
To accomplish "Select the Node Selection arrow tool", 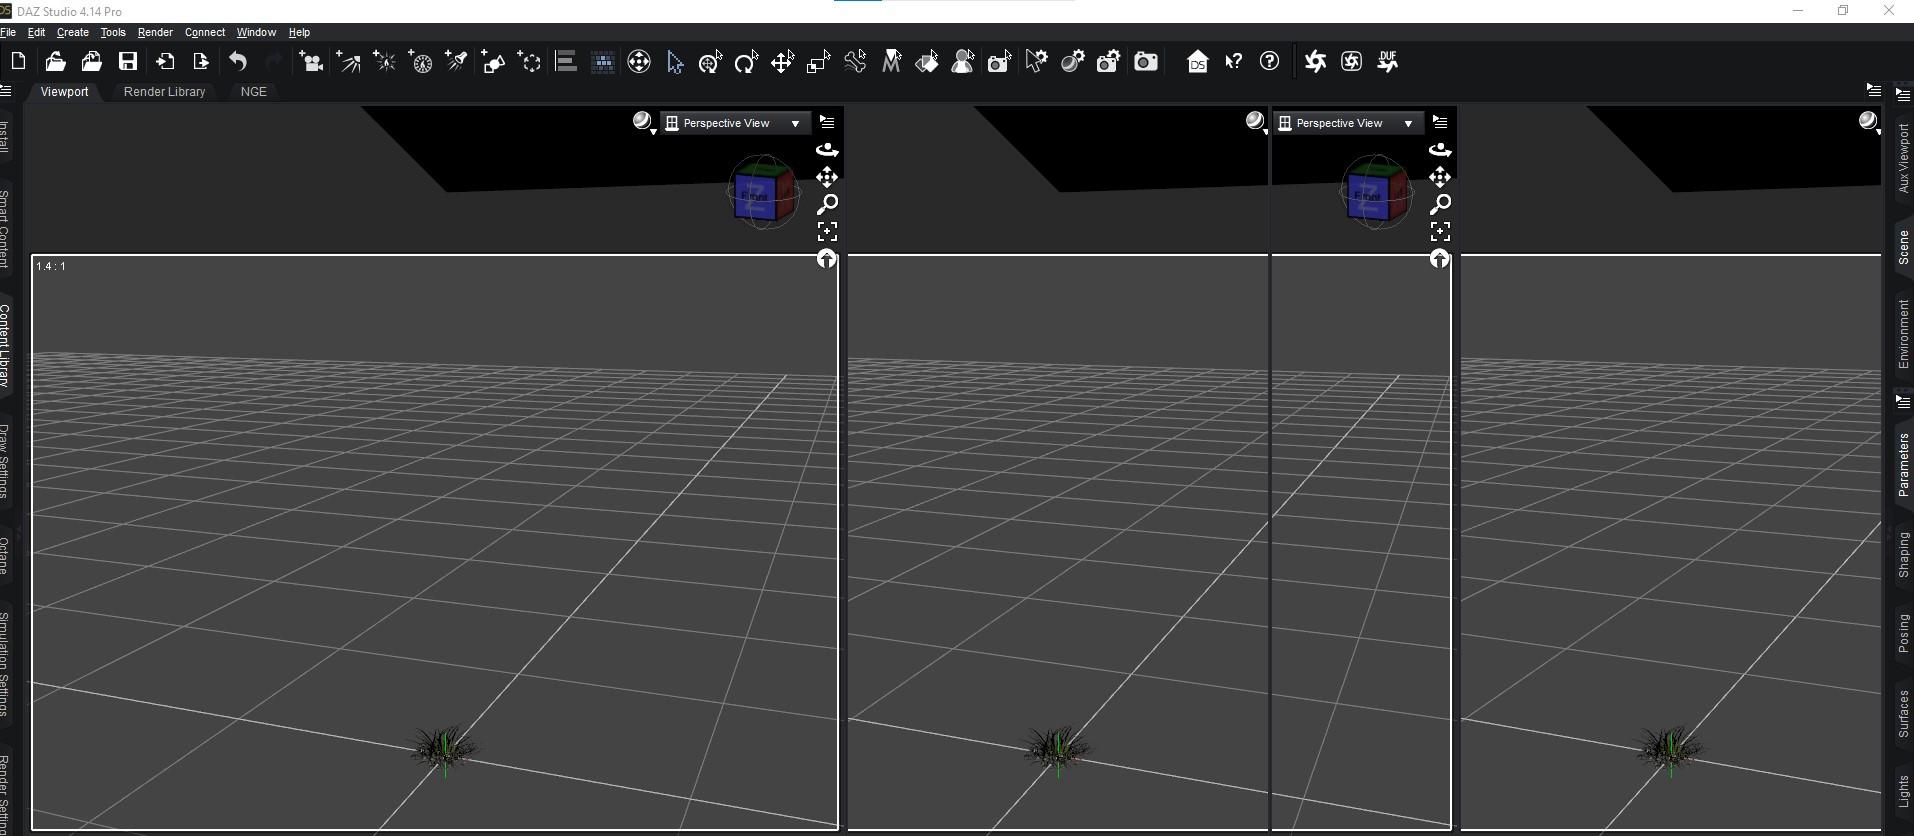I will click(675, 62).
